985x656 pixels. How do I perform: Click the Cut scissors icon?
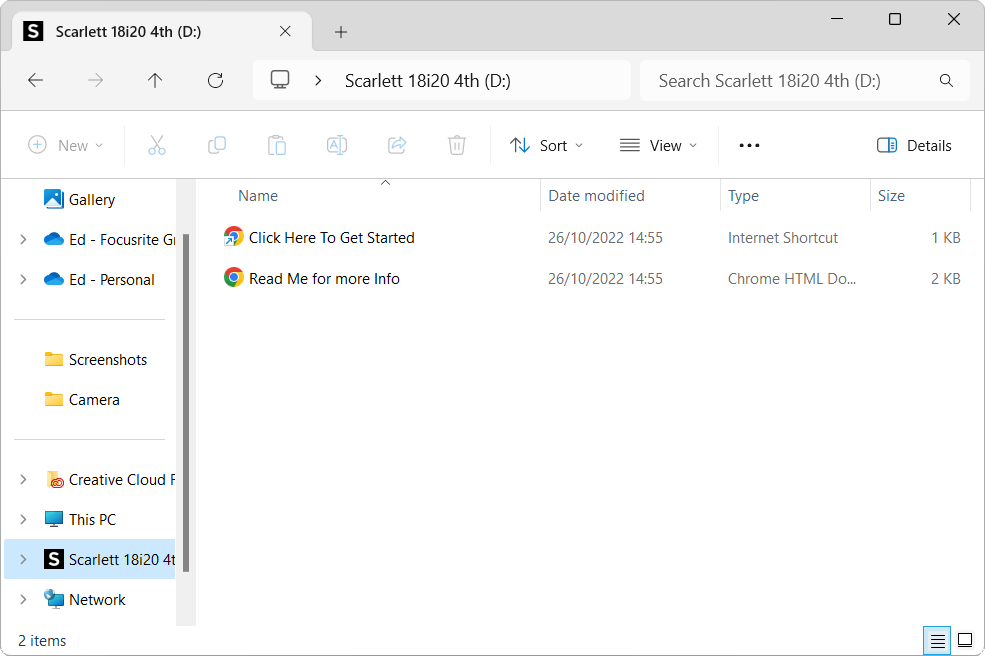point(157,145)
